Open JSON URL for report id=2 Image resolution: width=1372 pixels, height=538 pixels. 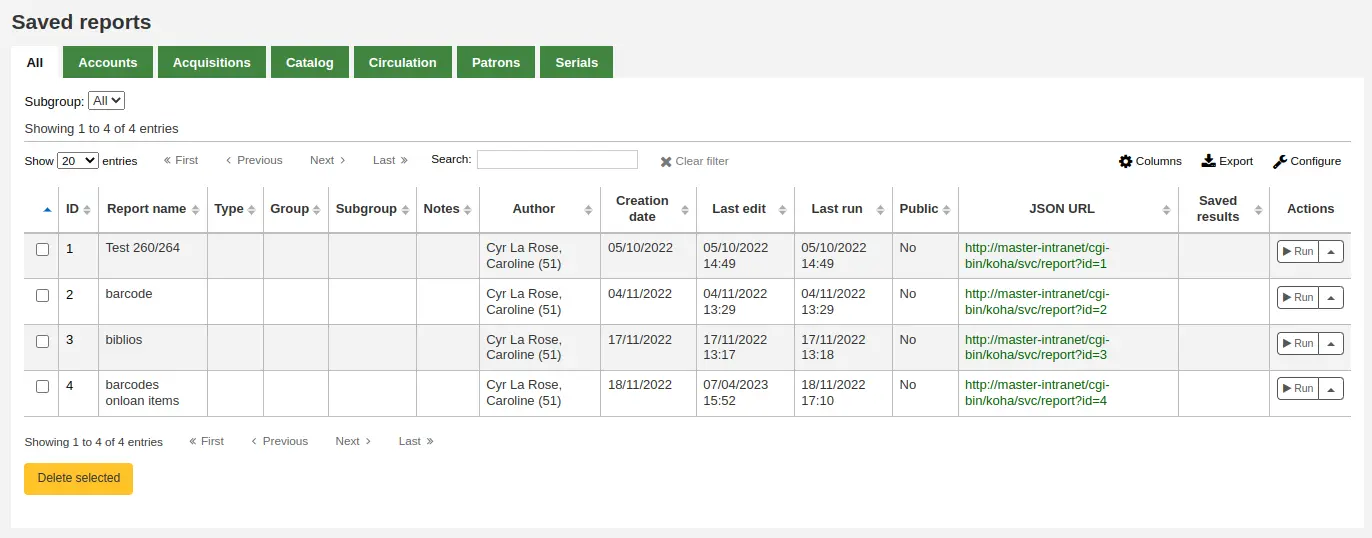coord(1037,302)
